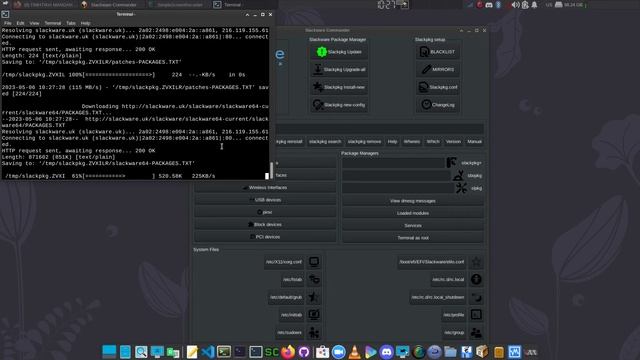Click the terminal icon beside /etc/profile
This screenshot has height=360, width=640.
[476, 315]
